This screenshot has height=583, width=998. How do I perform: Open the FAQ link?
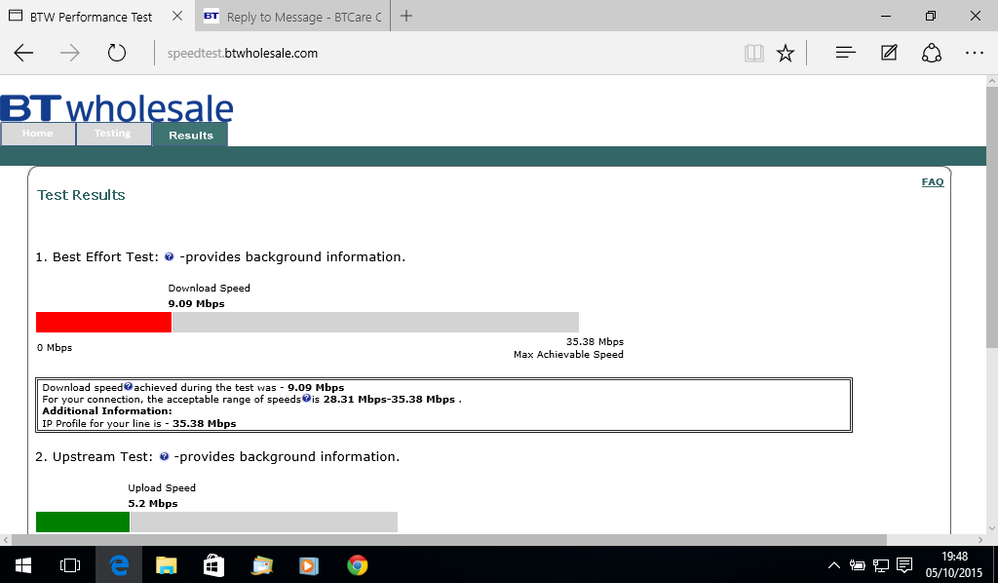click(932, 182)
